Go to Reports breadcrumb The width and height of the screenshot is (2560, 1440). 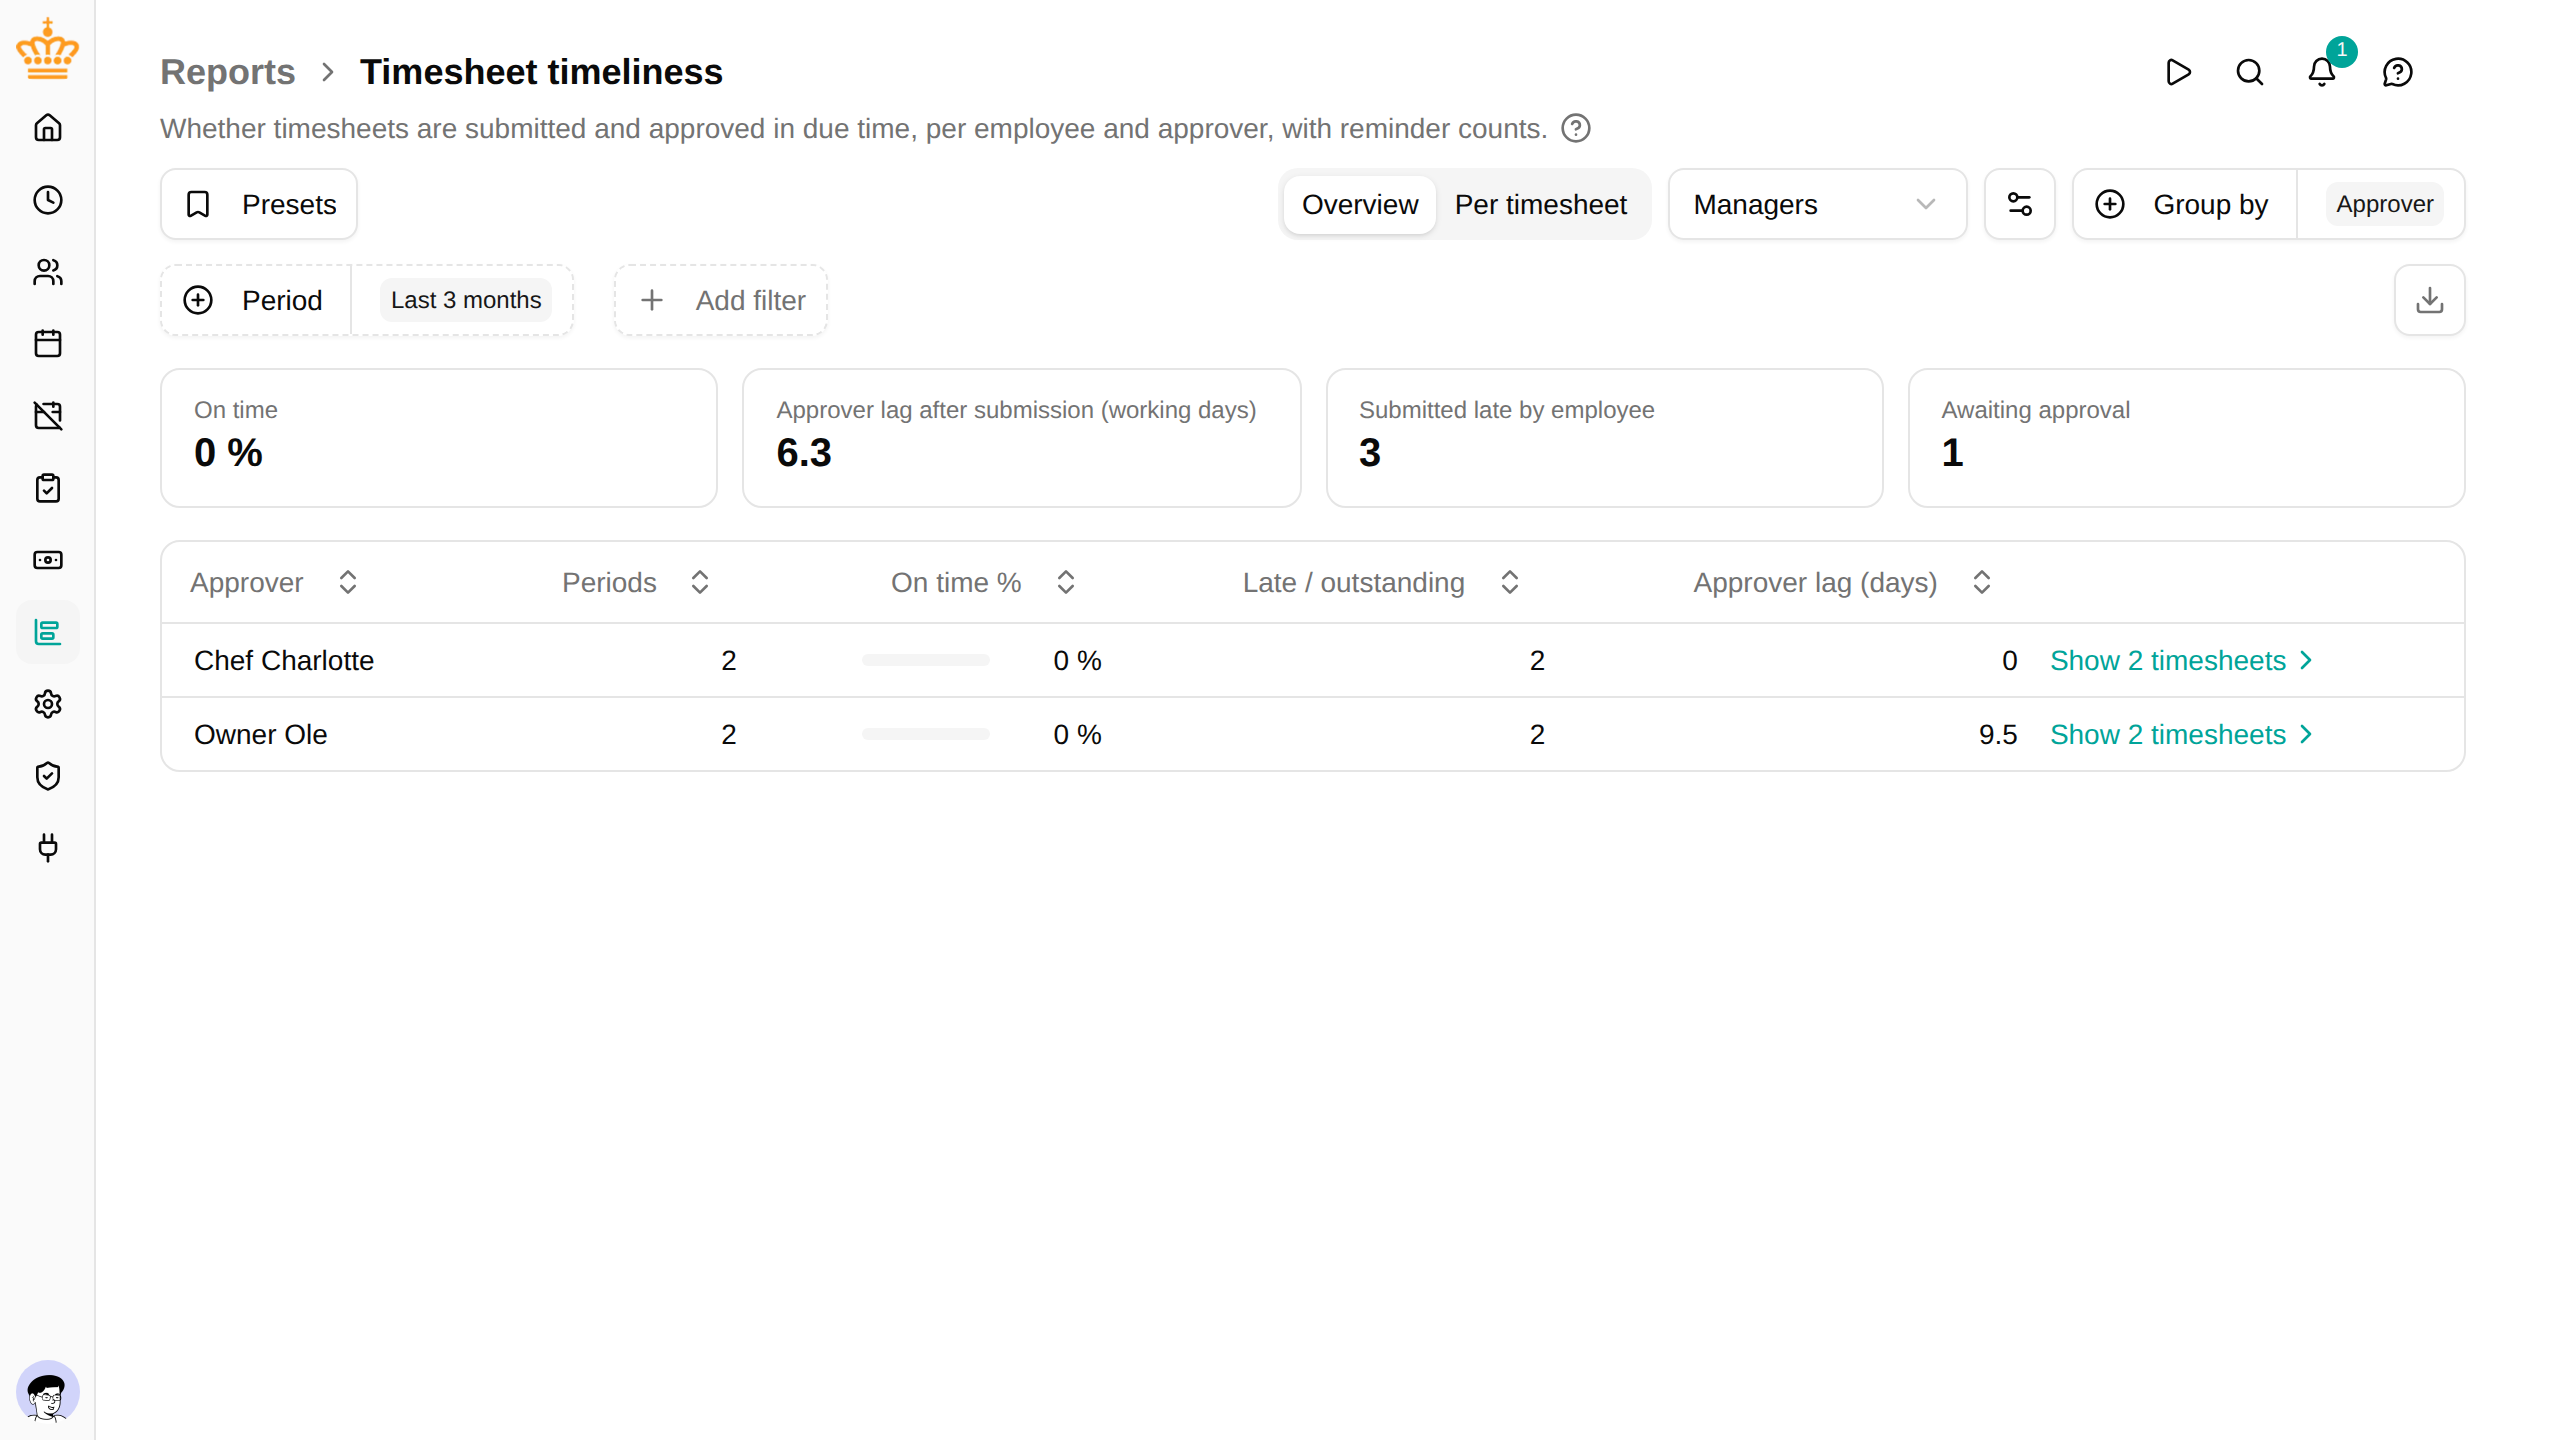click(228, 72)
